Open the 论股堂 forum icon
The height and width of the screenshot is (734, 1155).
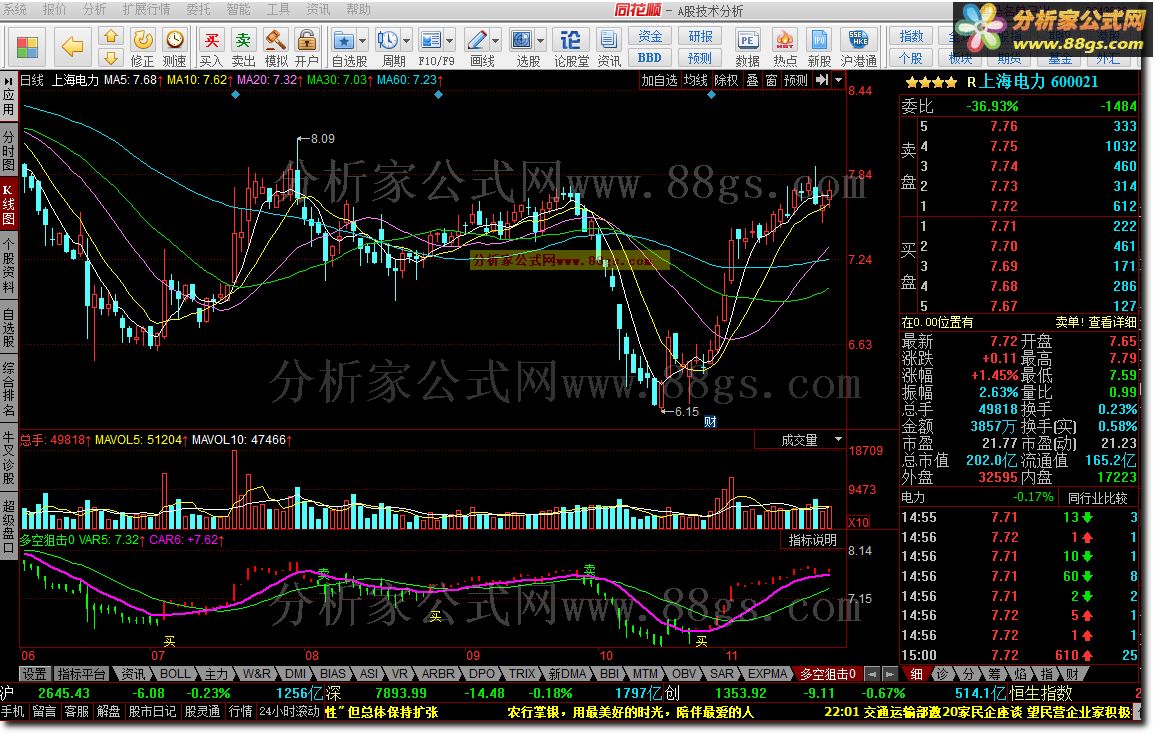click(571, 47)
